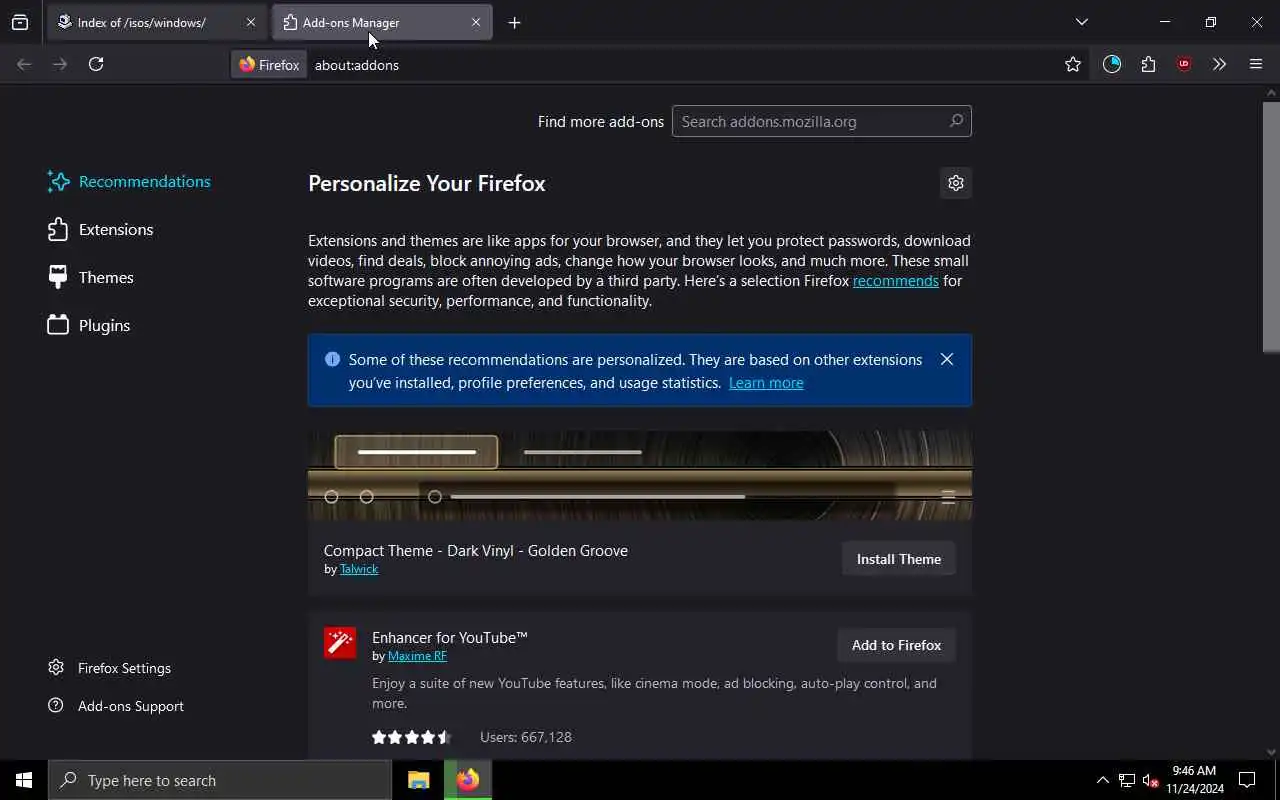Show more tools overflow chevron

pyautogui.click(x=1219, y=64)
